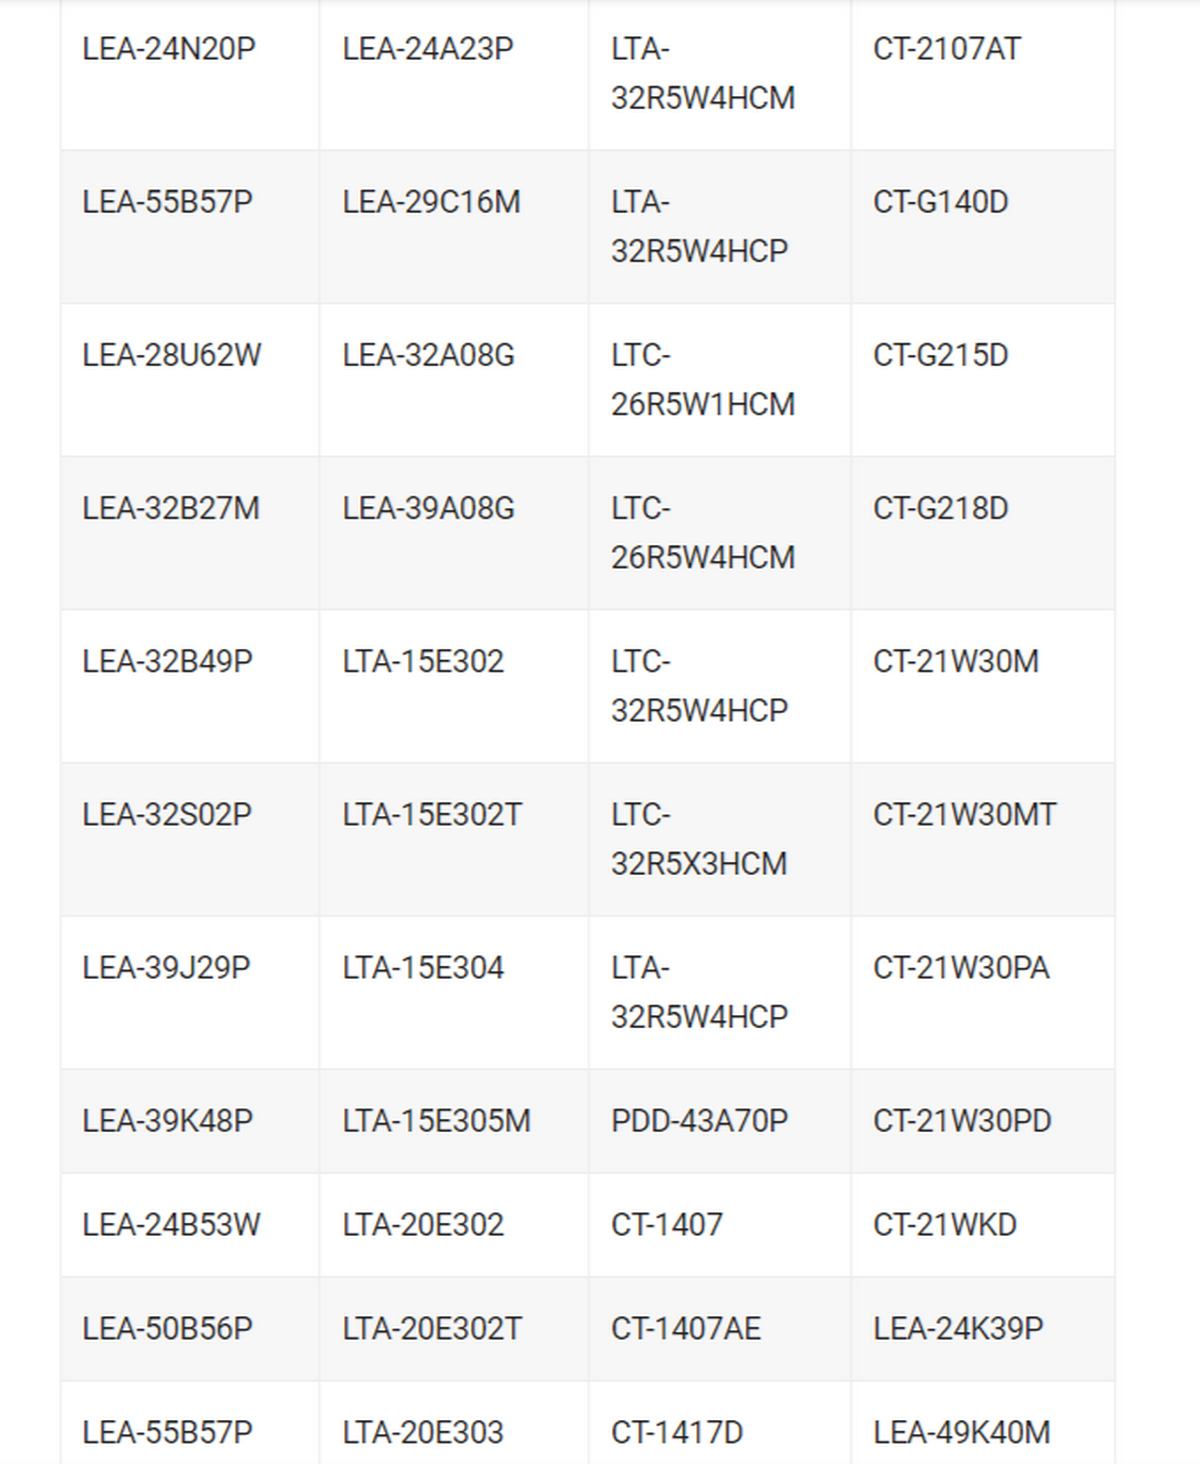The image size is (1200, 1464).
Task: Select the LEA-28U62W cell
Action: [x=172, y=355]
